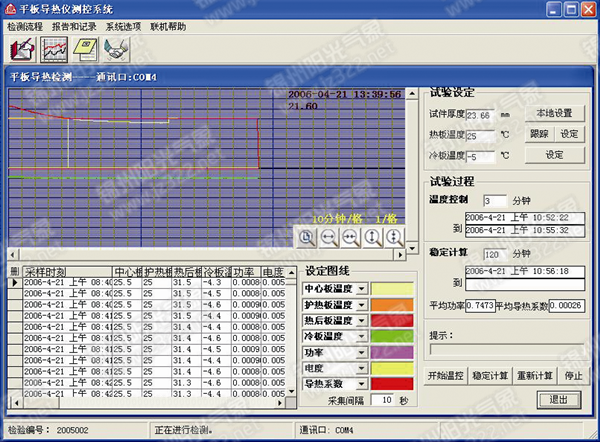The width and height of the screenshot is (600, 442).
Task: Click the clock magnifier zoom icon
Action: [x=305, y=237]
